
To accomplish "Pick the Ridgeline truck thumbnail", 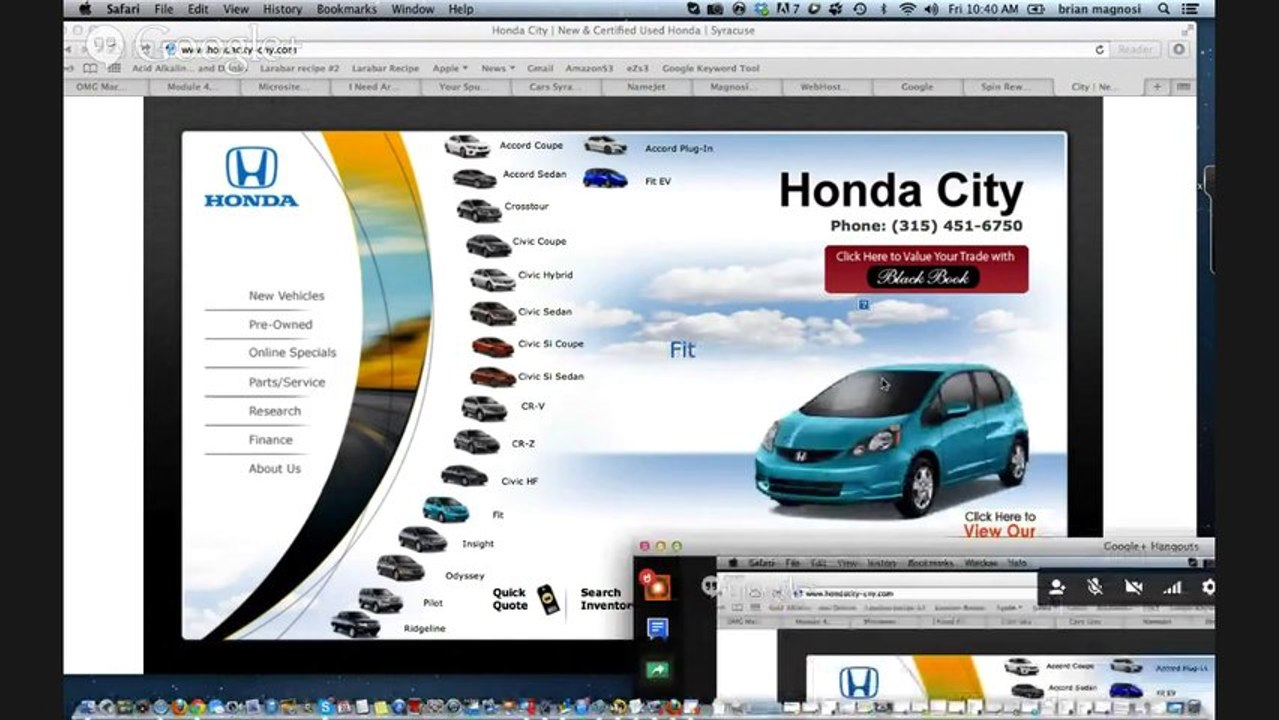I will 355,624.
